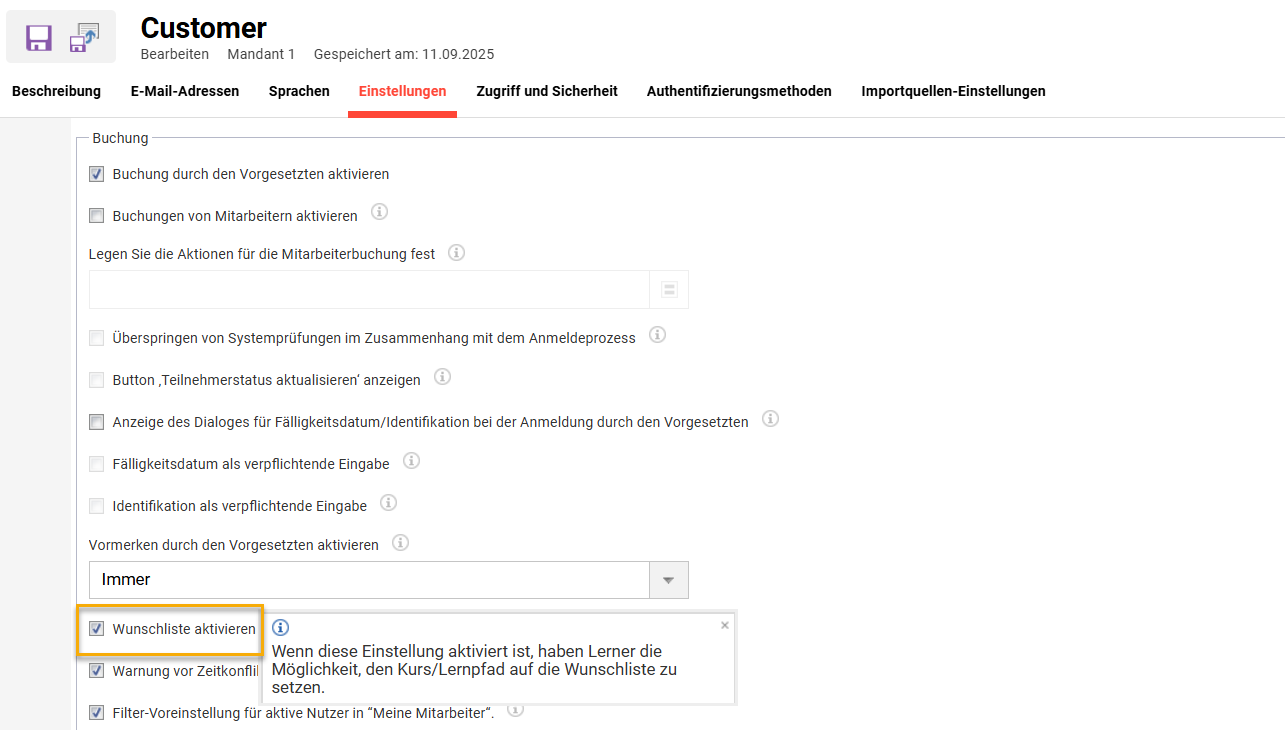
Task: Select the 'Beschreibung' tab
Action: pos(56,91)
